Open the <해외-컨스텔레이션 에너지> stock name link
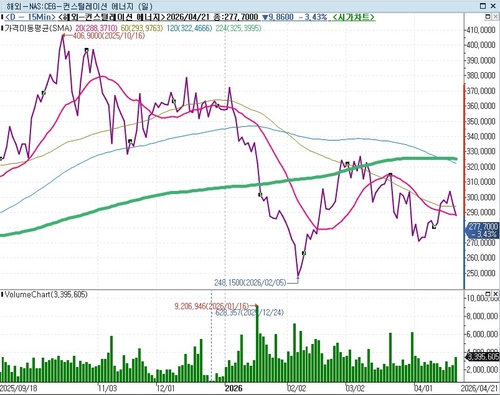This screenshot has width=500, height=395. 112,17
